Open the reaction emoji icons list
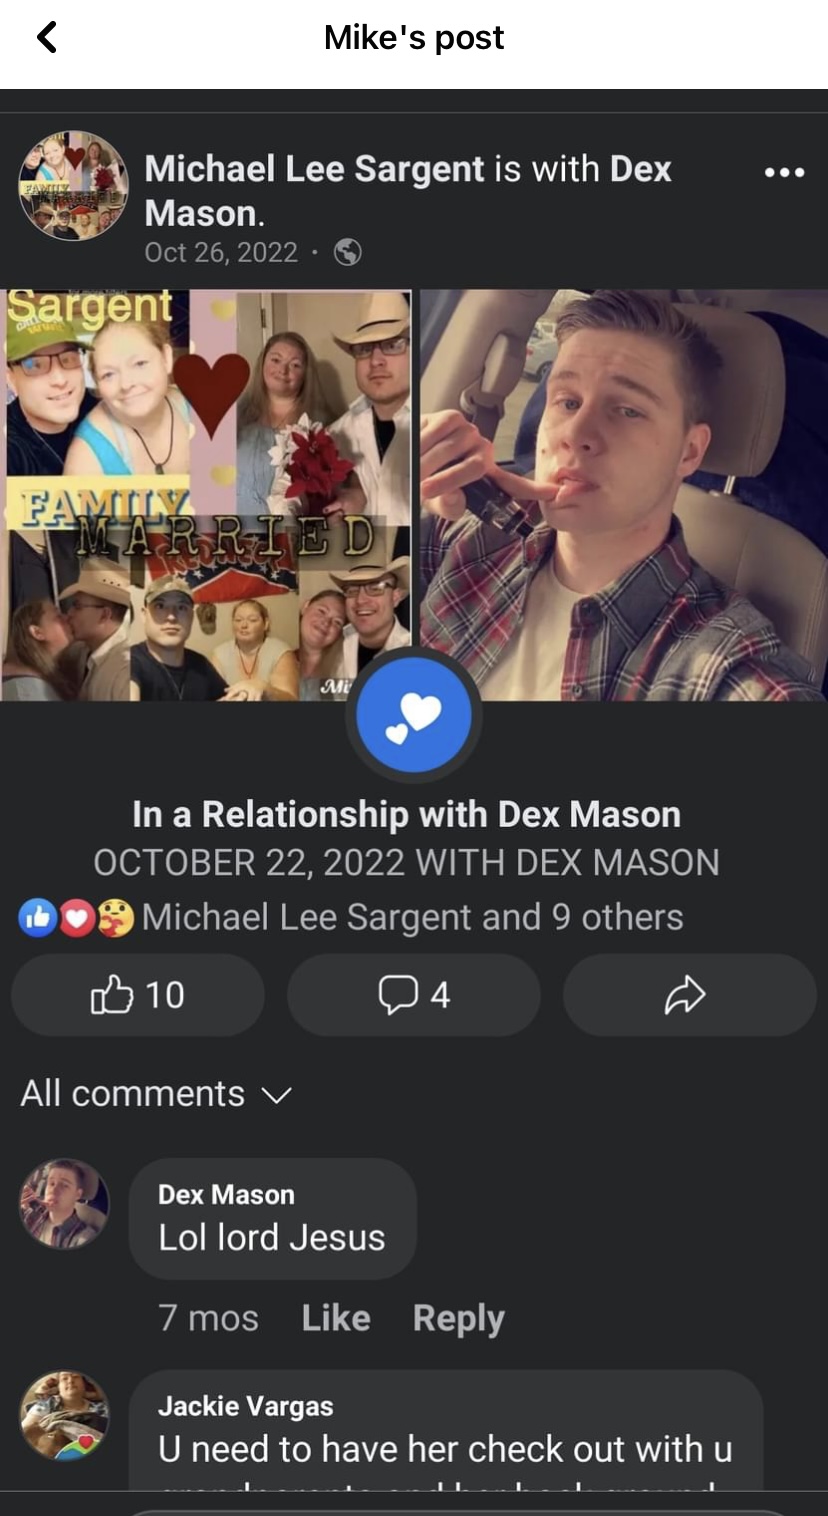 click(x=76, y=918)
